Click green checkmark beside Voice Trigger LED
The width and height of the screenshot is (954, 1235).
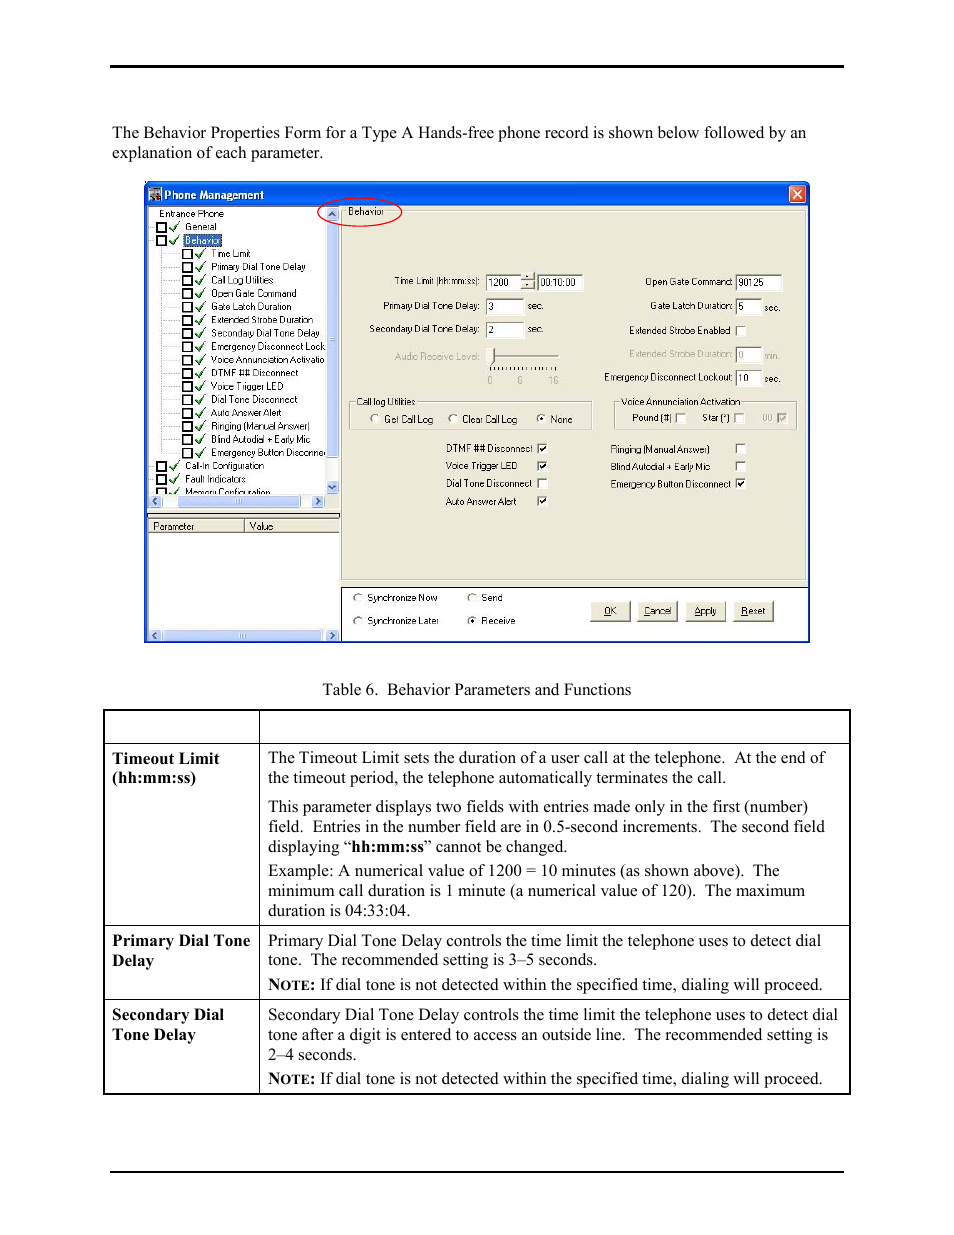(200, 386)
